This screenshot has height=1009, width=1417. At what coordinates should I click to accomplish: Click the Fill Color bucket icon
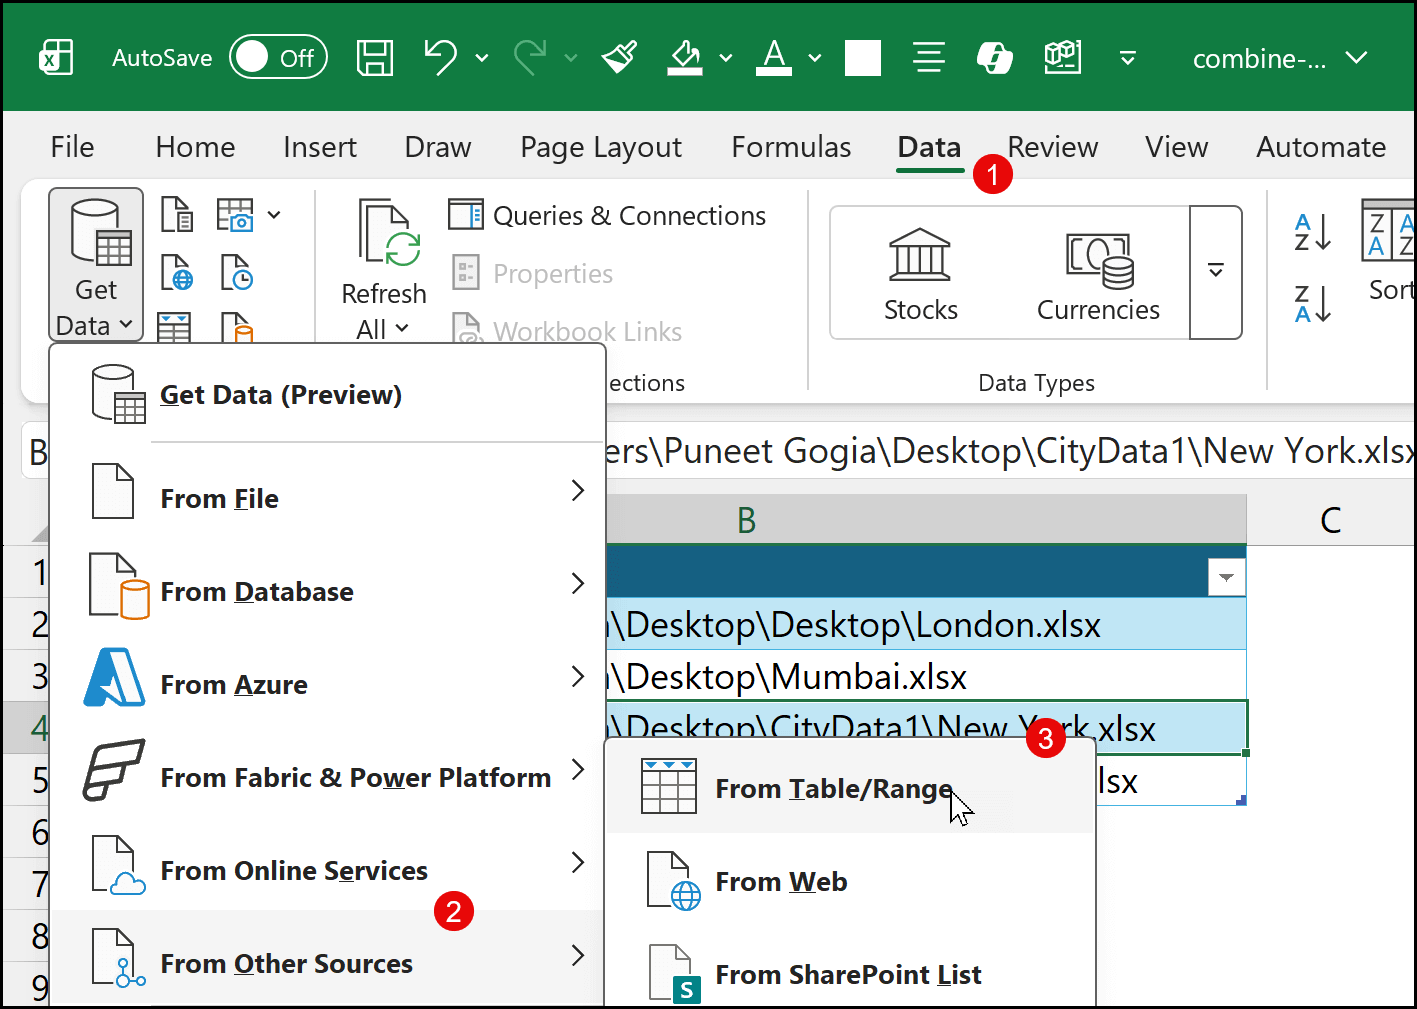coord(685,58)
